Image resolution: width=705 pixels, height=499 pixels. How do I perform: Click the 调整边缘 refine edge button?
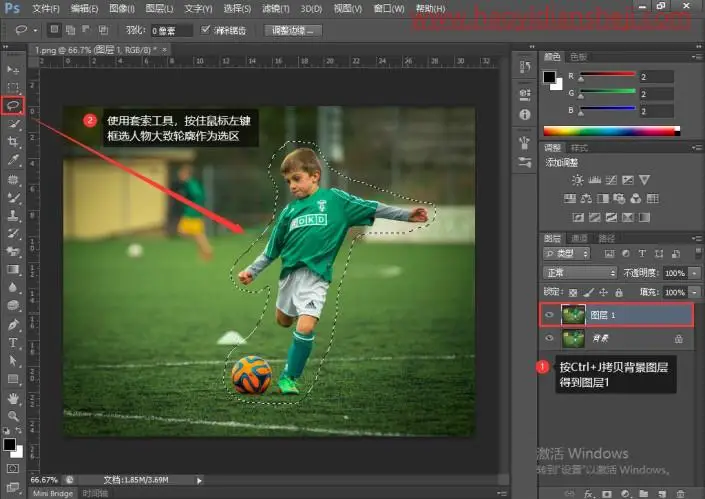pyautogui.click(x=293, y=31)
